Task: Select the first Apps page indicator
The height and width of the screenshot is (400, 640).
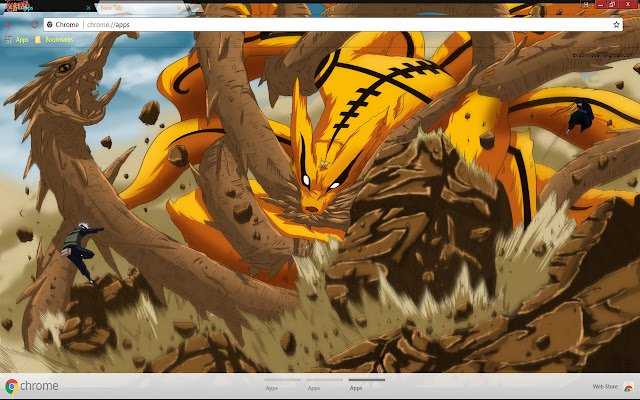Action: tap(282, 385)
